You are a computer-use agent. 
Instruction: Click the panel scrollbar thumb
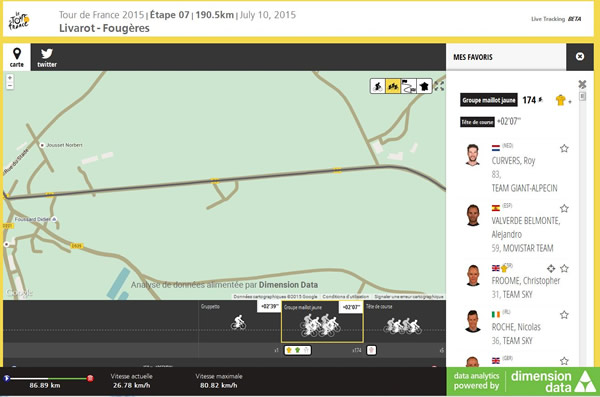[x=582, y=96]
